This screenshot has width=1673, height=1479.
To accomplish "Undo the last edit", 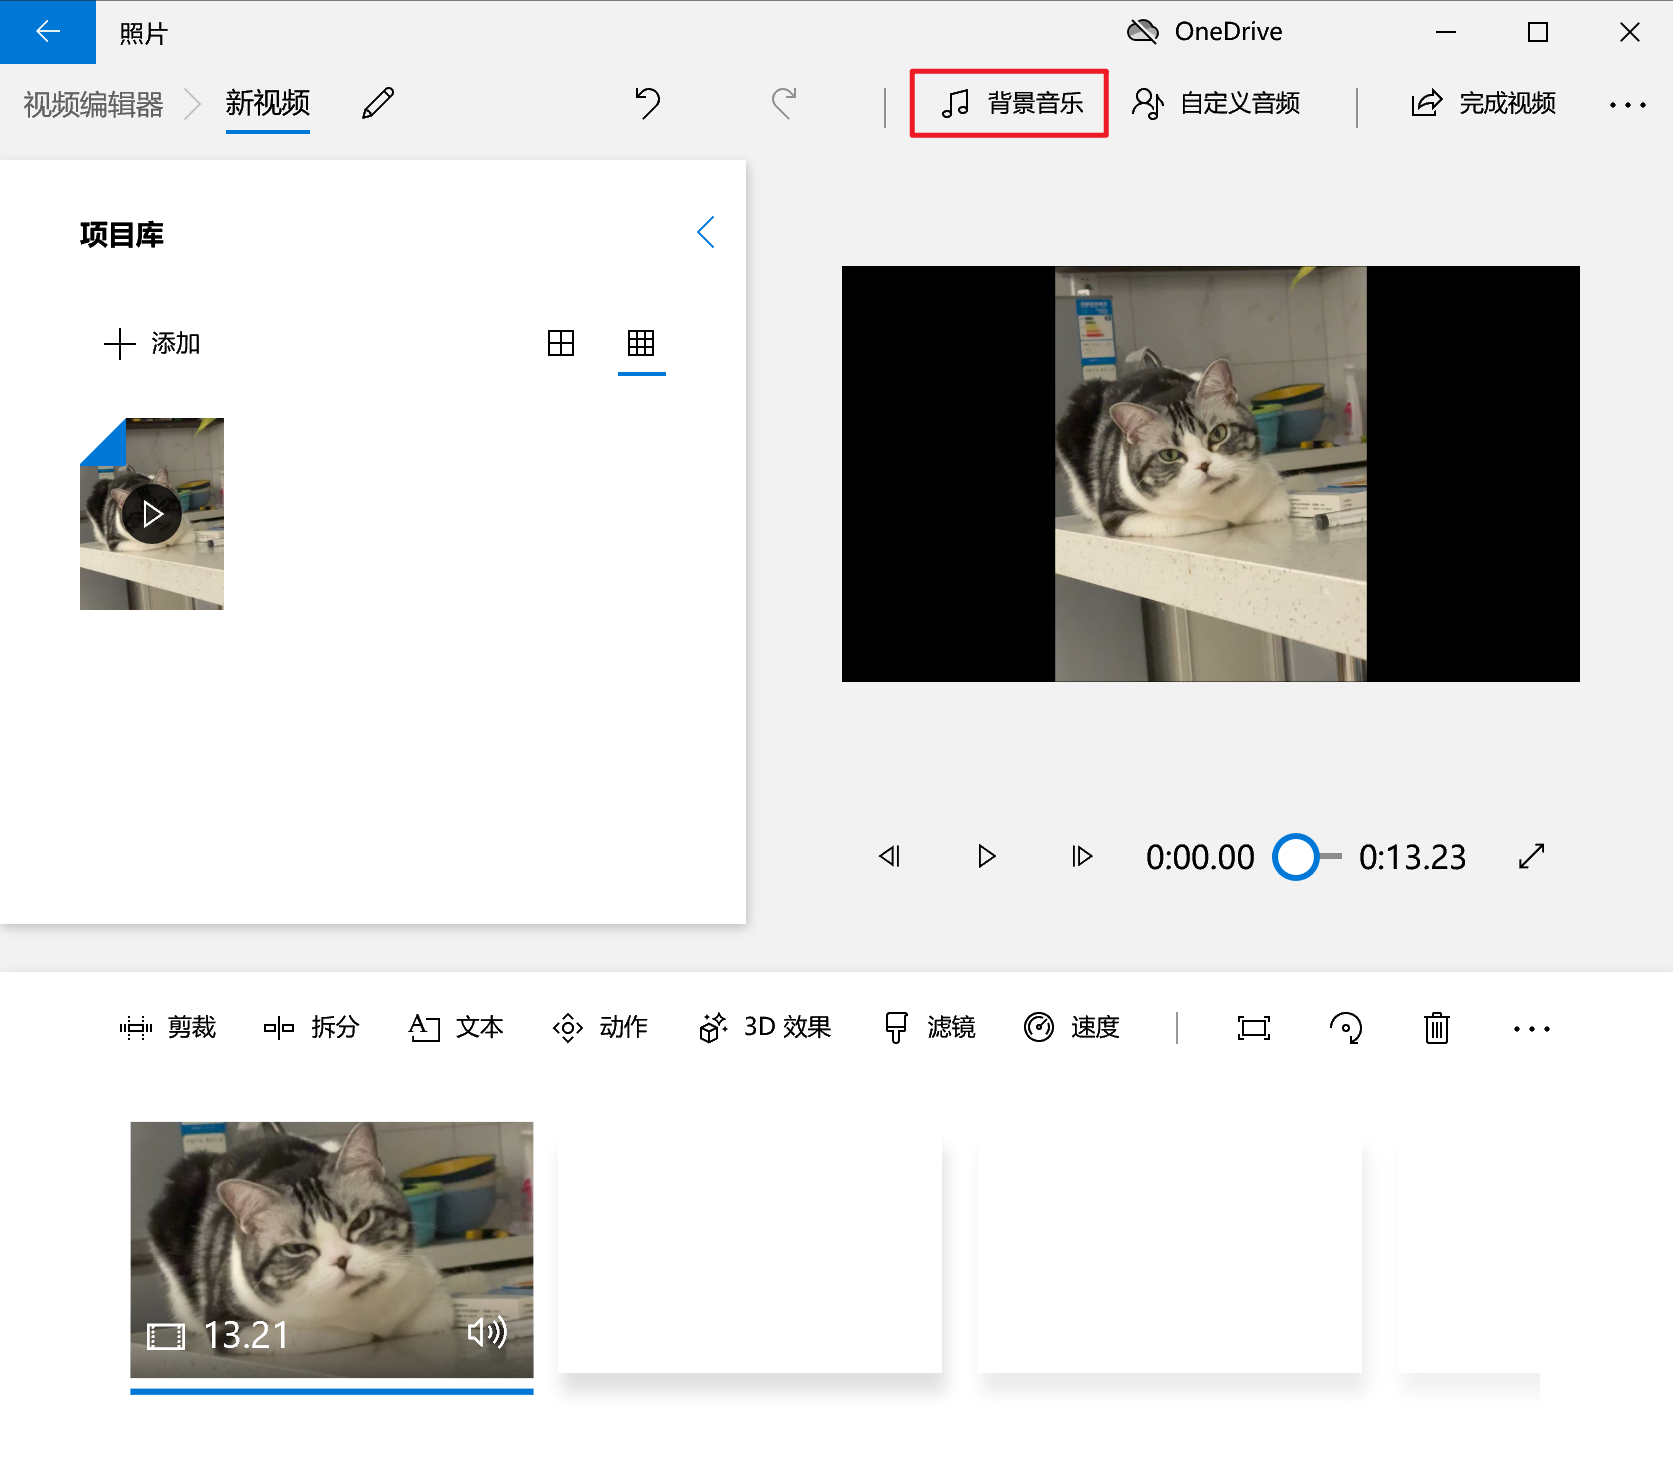I will (648, 103).
